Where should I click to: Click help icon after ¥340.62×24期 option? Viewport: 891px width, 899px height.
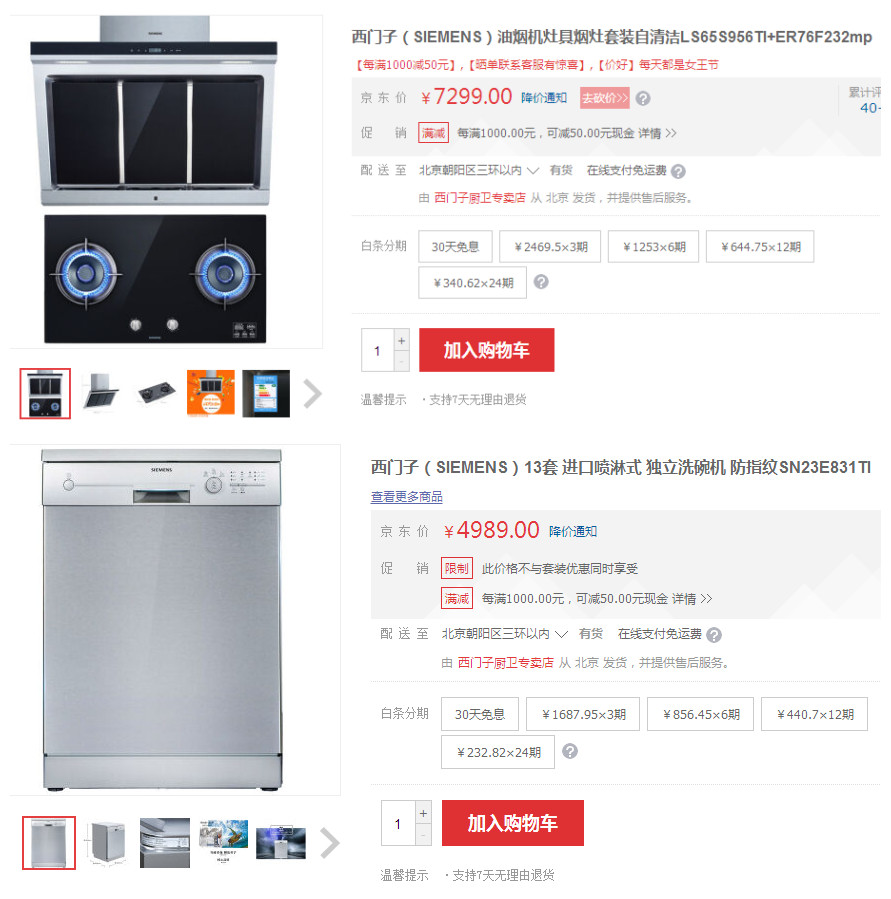[x=541, y=282]
